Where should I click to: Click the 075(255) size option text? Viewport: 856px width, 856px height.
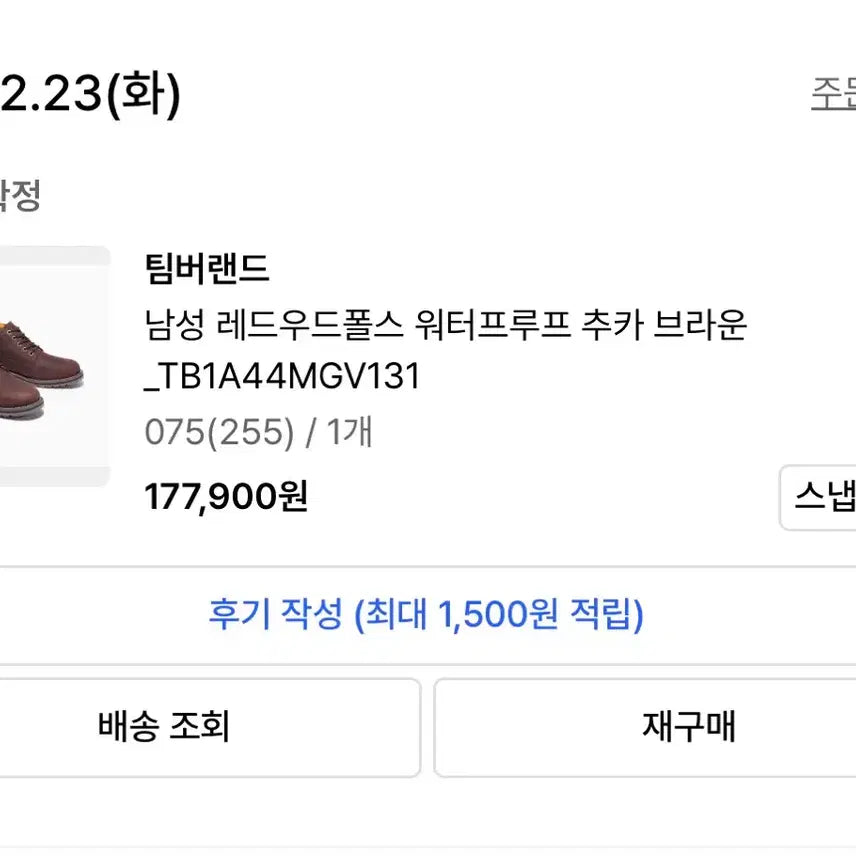(219, 433)
